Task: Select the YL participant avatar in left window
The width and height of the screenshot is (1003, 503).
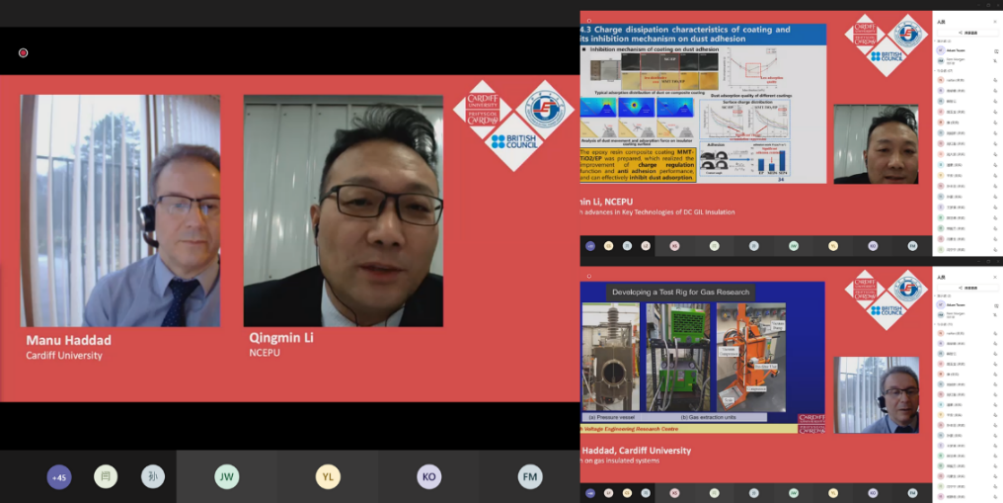Action: [328, 477]
